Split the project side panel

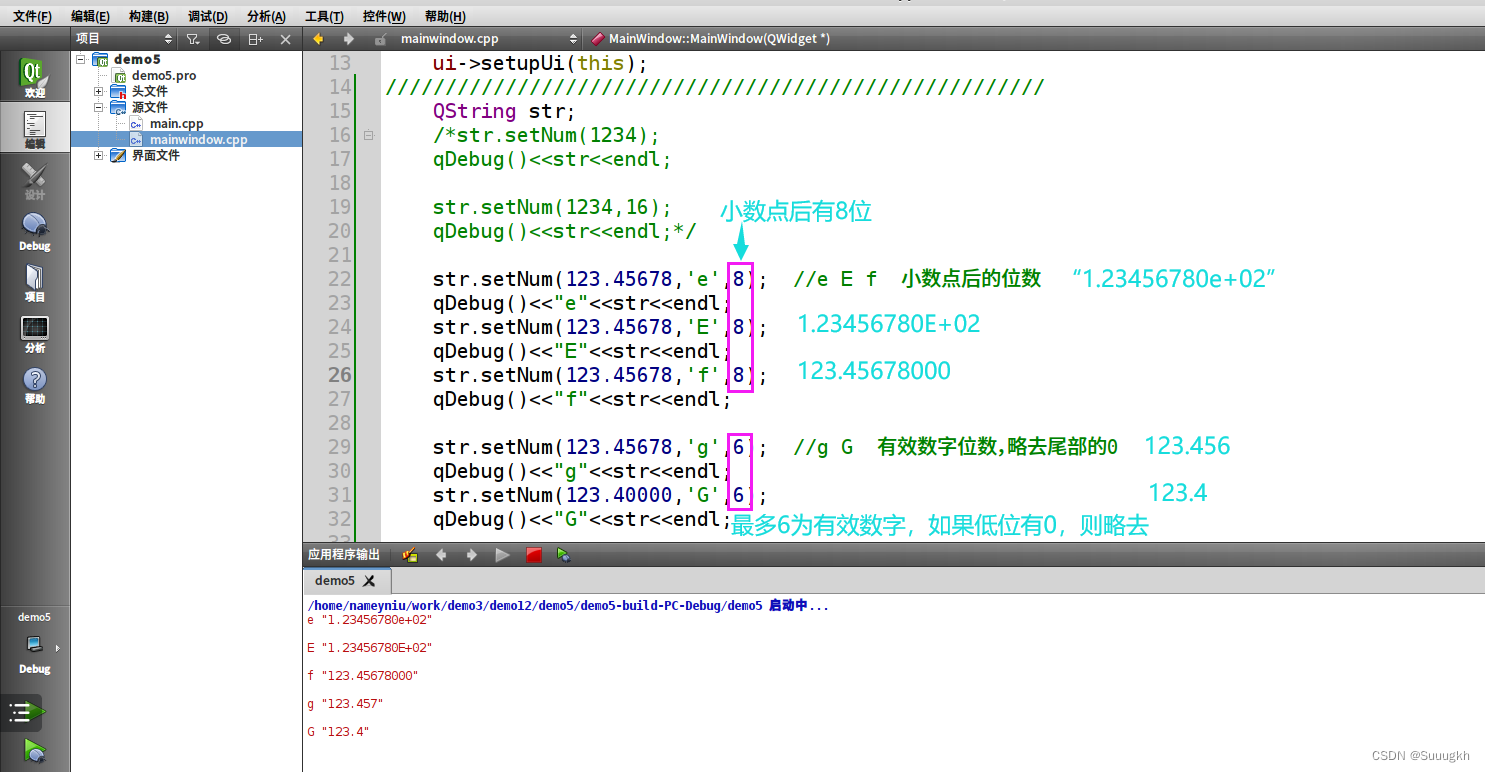(256, 39)
